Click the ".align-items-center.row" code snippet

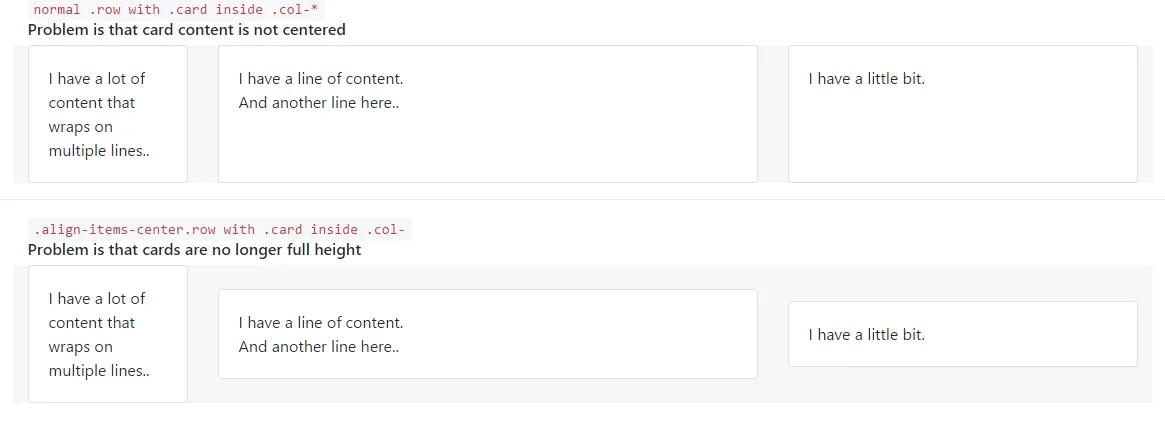pos(220,230)
